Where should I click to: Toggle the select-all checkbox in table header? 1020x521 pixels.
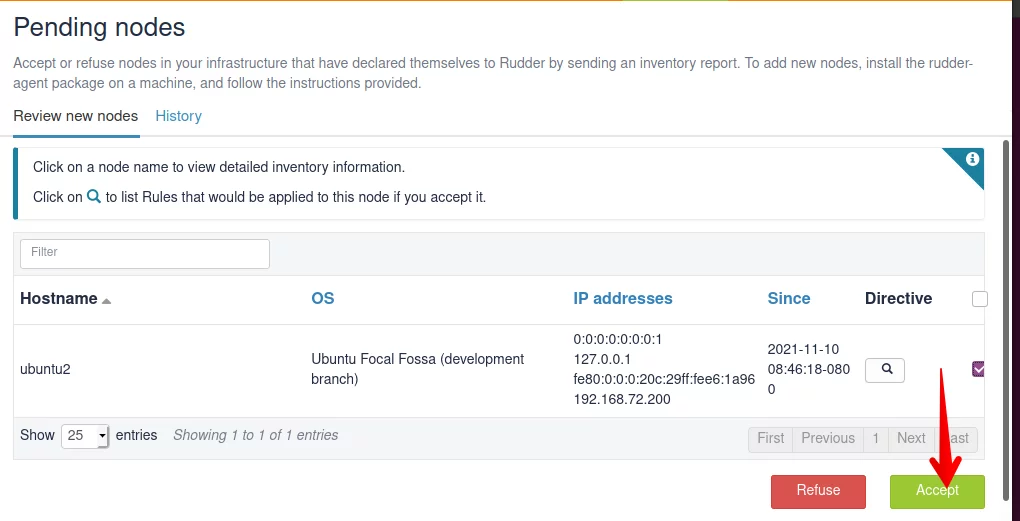pos(980,299)
